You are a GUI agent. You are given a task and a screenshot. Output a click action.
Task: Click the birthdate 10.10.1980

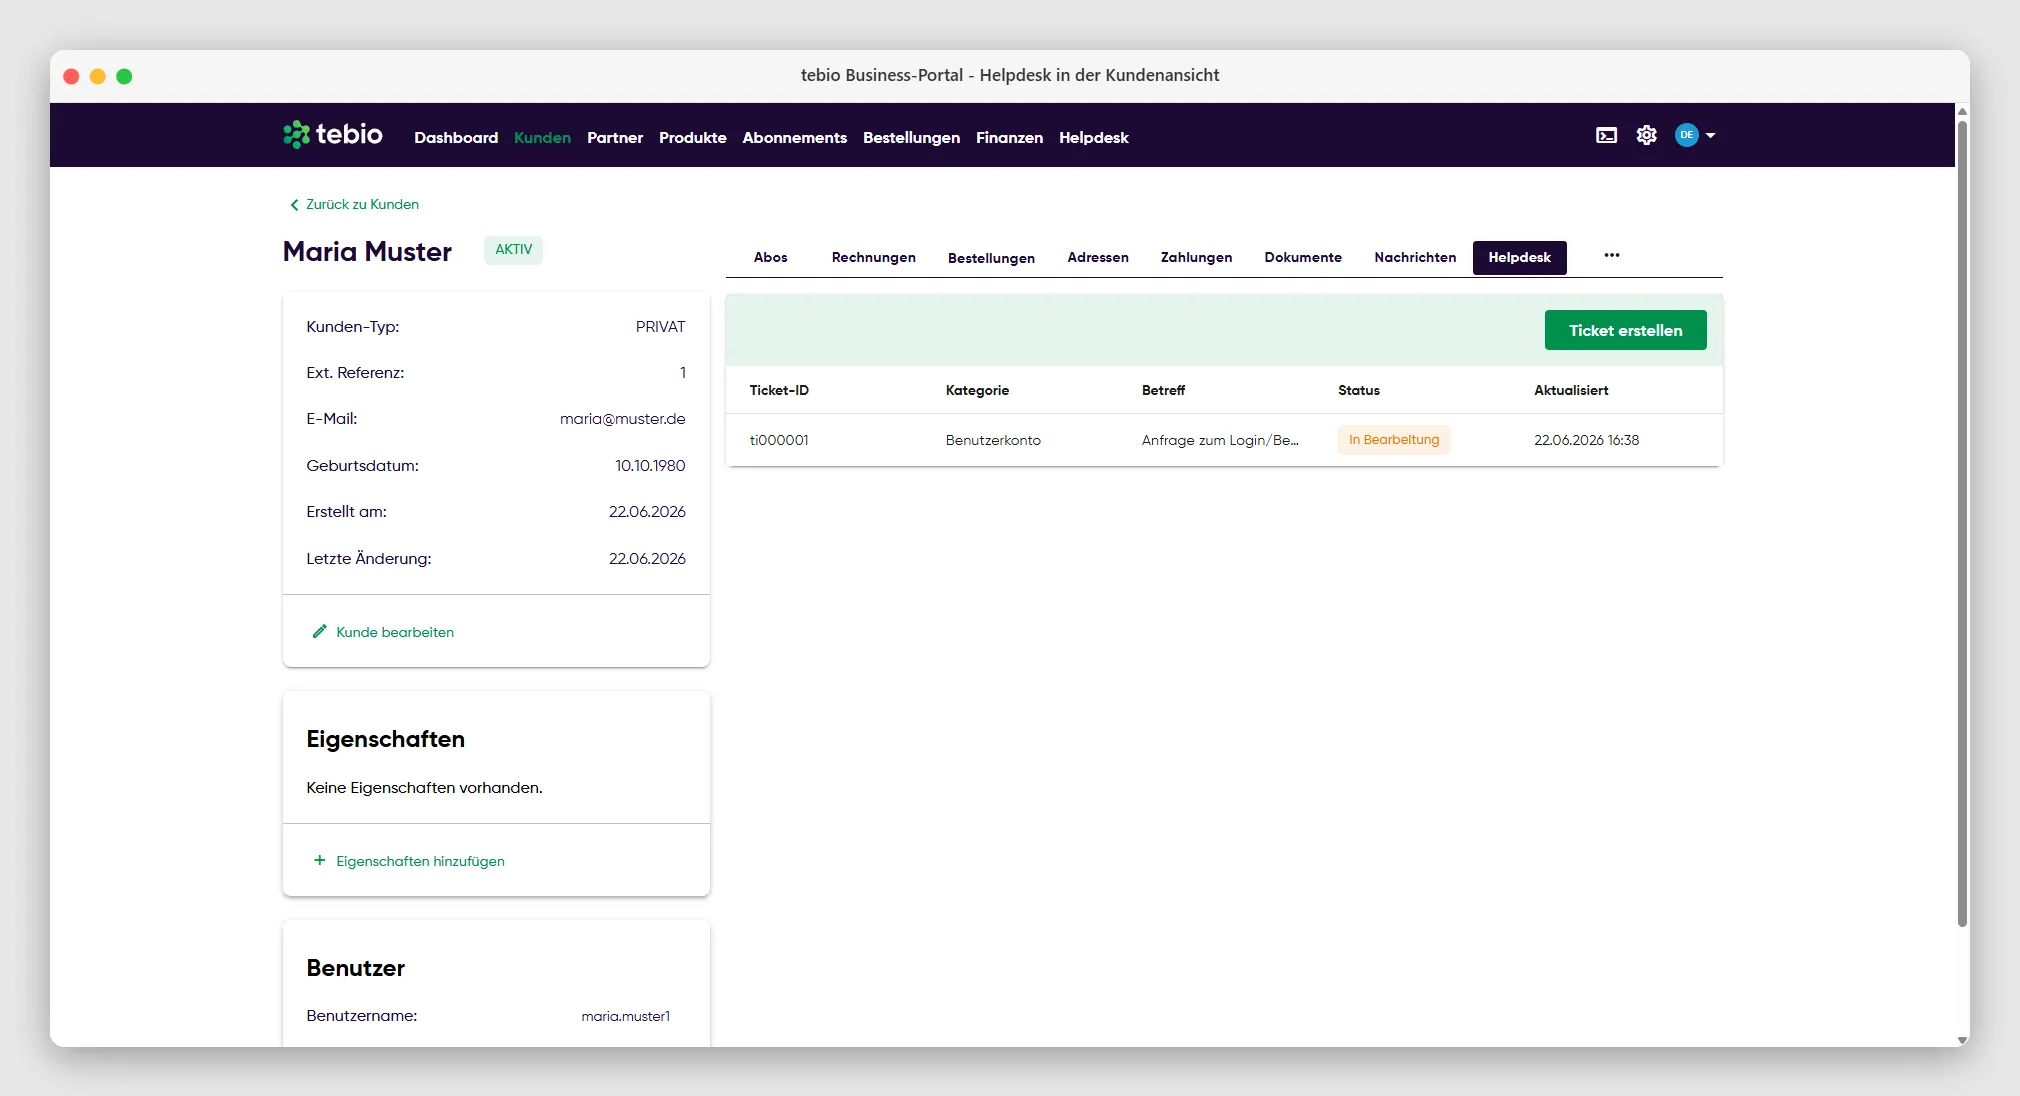(x=650, y=465)
